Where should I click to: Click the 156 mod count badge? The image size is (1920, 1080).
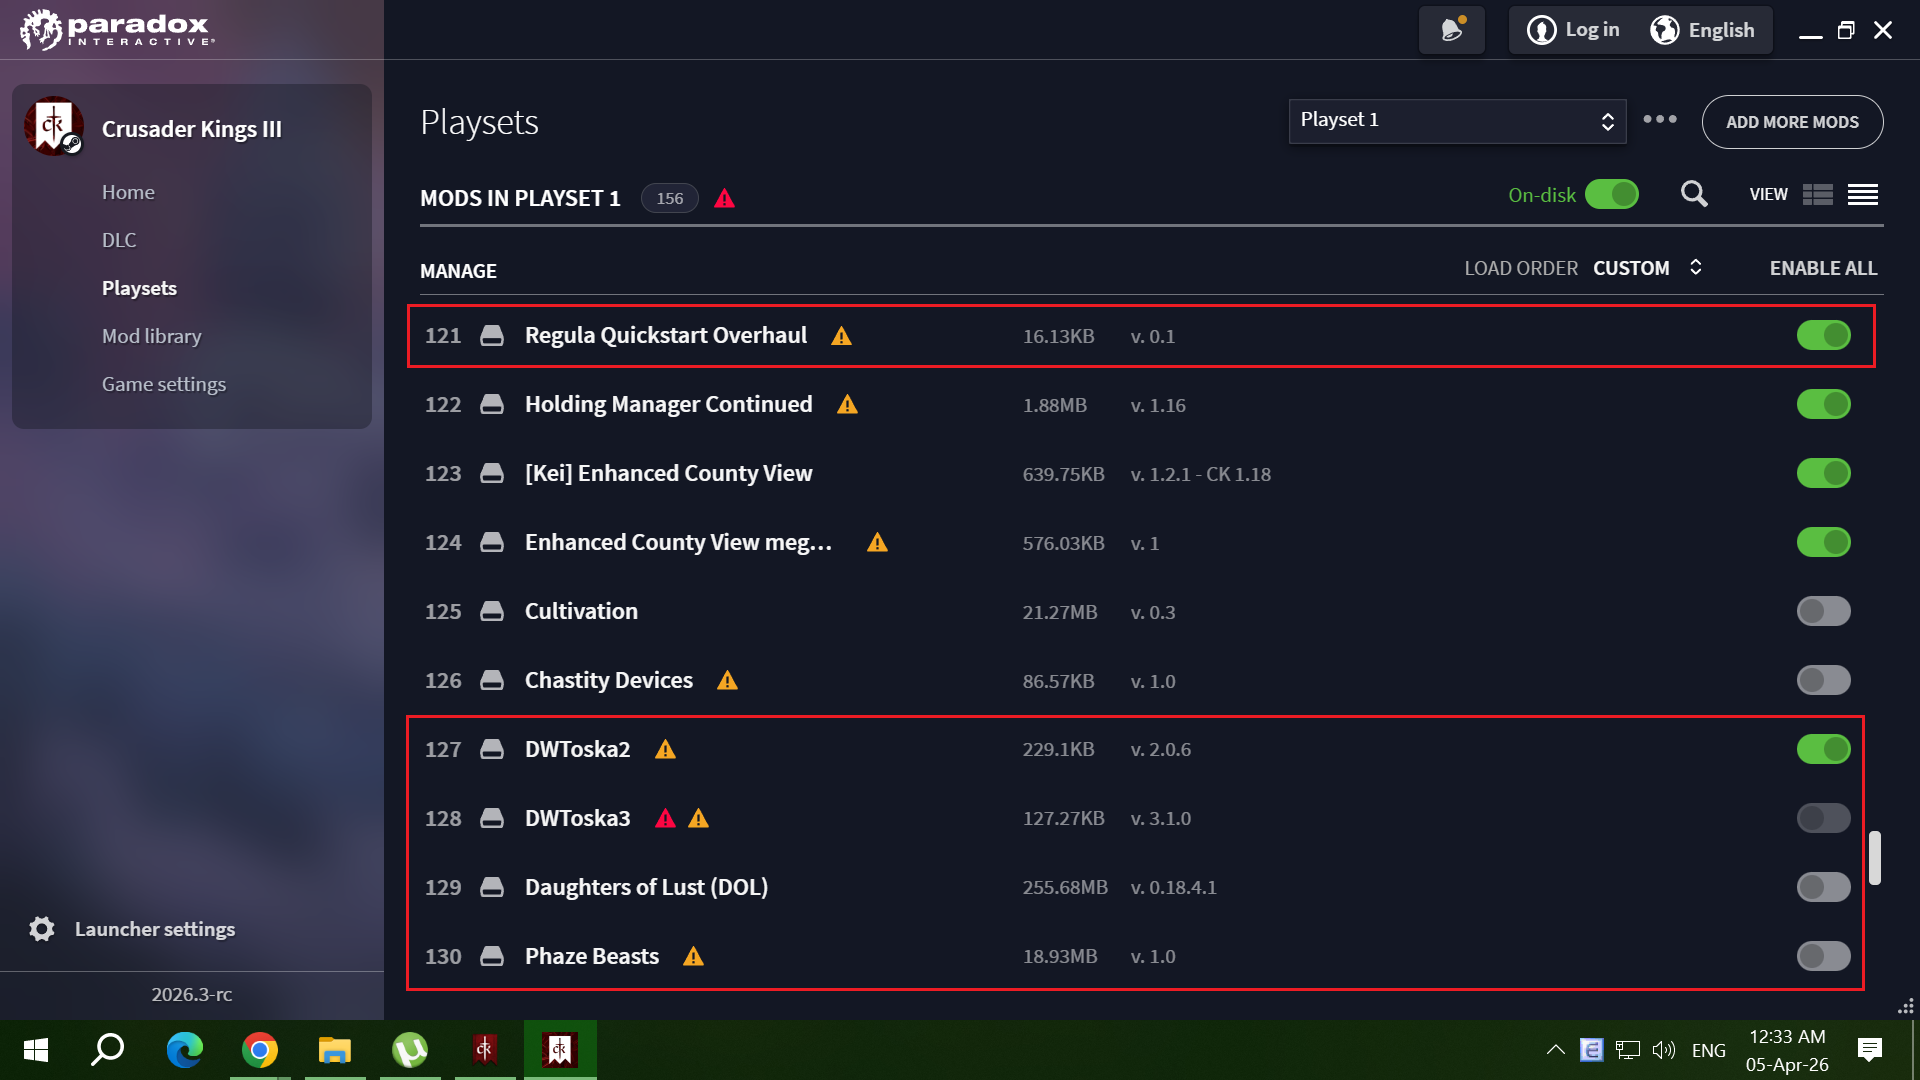(670, 198)
